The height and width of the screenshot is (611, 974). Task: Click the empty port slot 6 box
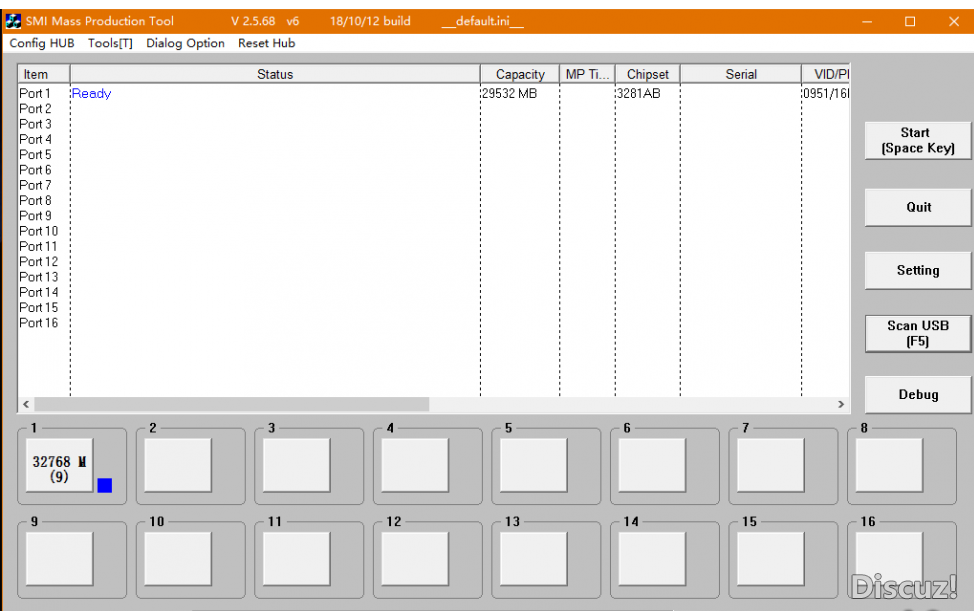tap(652, 465)
